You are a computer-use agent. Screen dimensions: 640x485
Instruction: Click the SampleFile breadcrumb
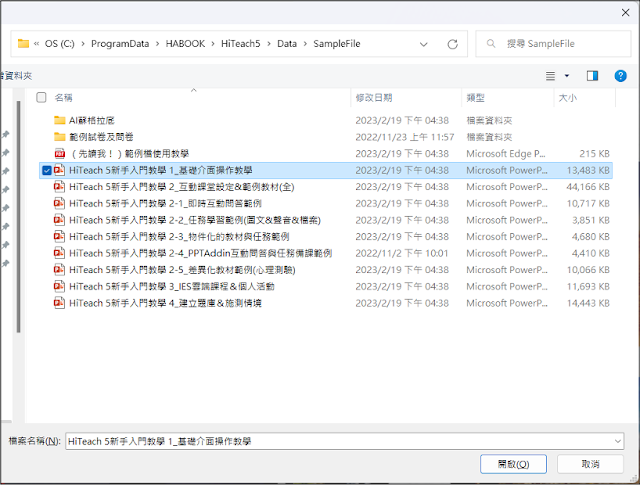tap(337, 44)
